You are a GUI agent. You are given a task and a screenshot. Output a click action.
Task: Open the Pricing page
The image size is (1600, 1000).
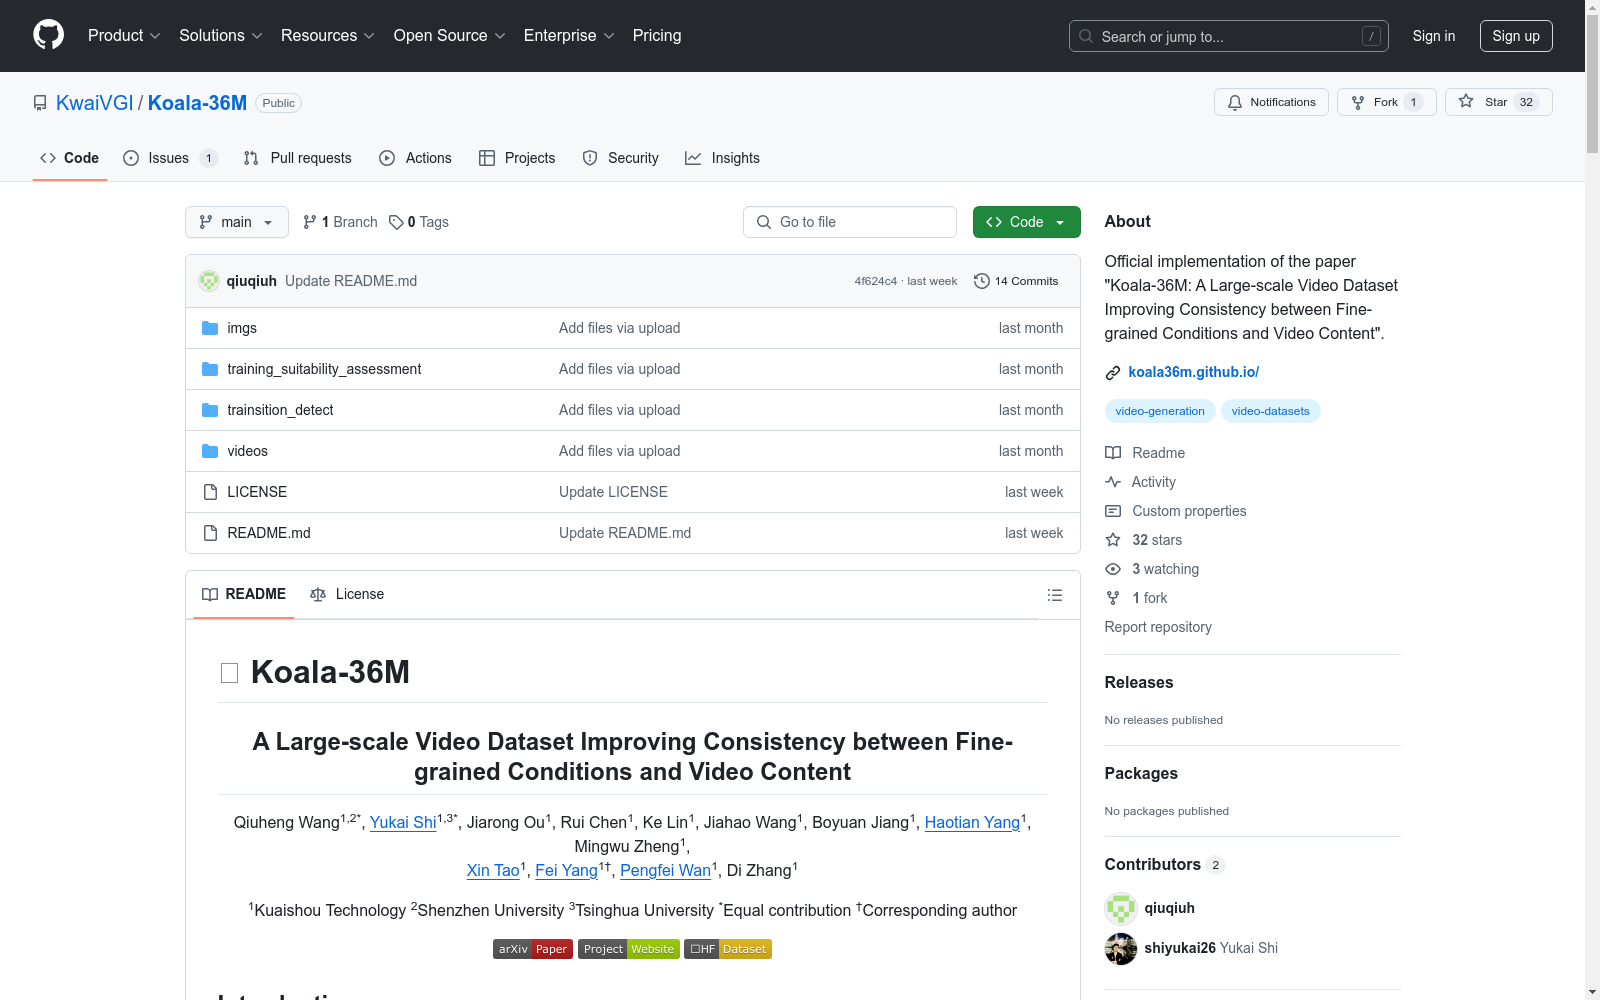point(657,35)
